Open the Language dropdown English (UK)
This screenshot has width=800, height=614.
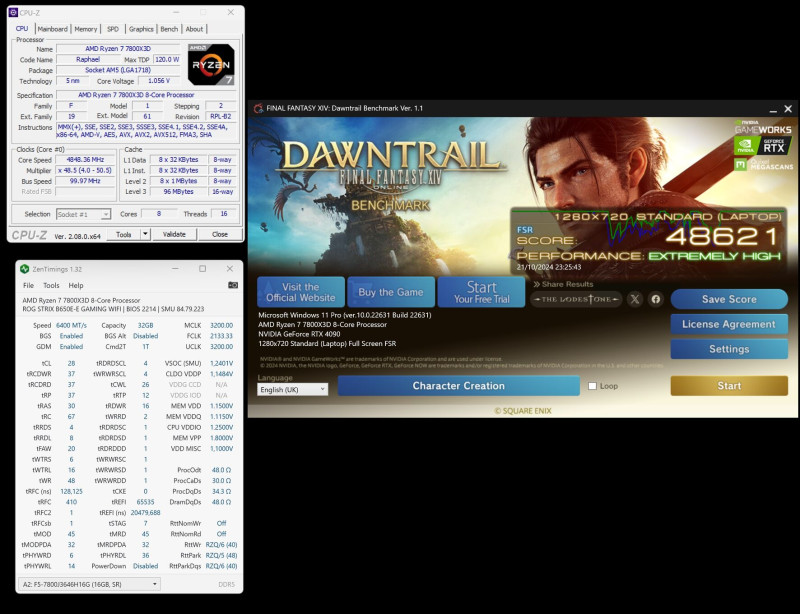292,389
